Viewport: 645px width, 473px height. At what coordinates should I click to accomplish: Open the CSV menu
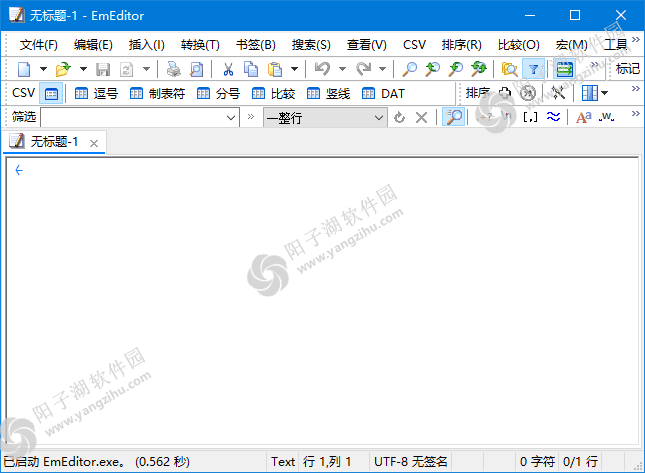coord(414,44)
